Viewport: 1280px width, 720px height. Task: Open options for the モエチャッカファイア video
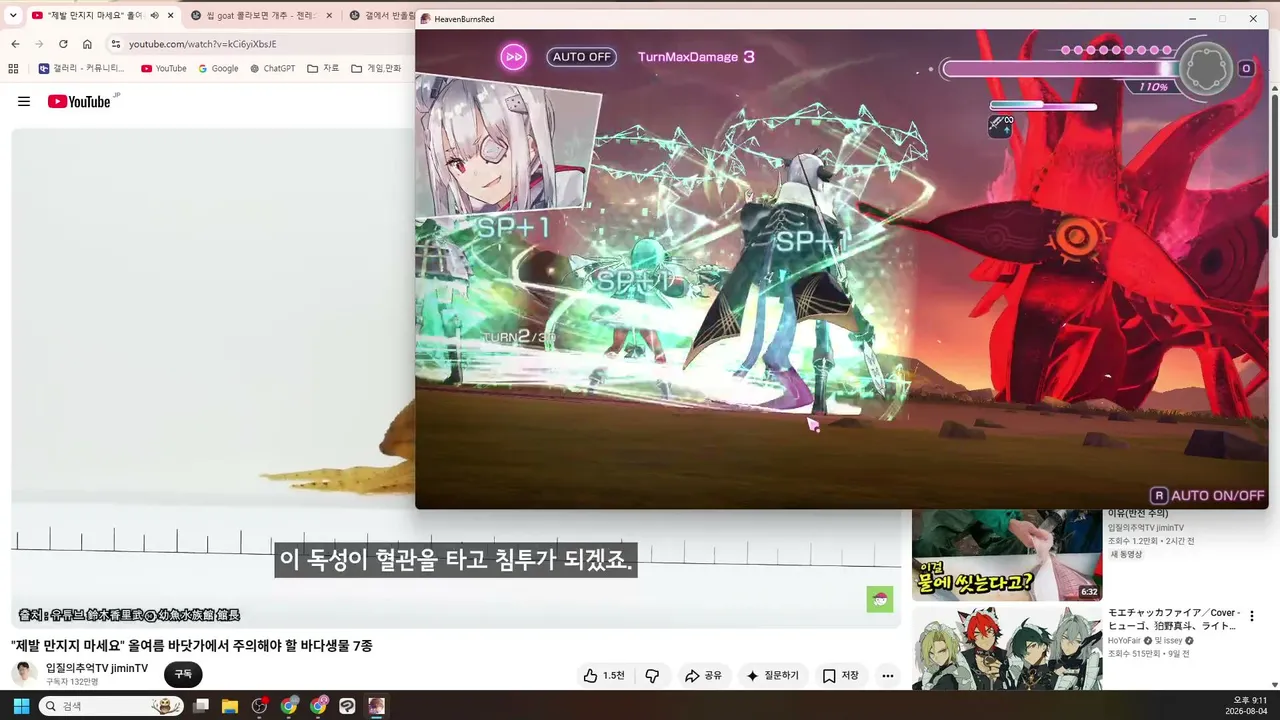pos(1251,616)
